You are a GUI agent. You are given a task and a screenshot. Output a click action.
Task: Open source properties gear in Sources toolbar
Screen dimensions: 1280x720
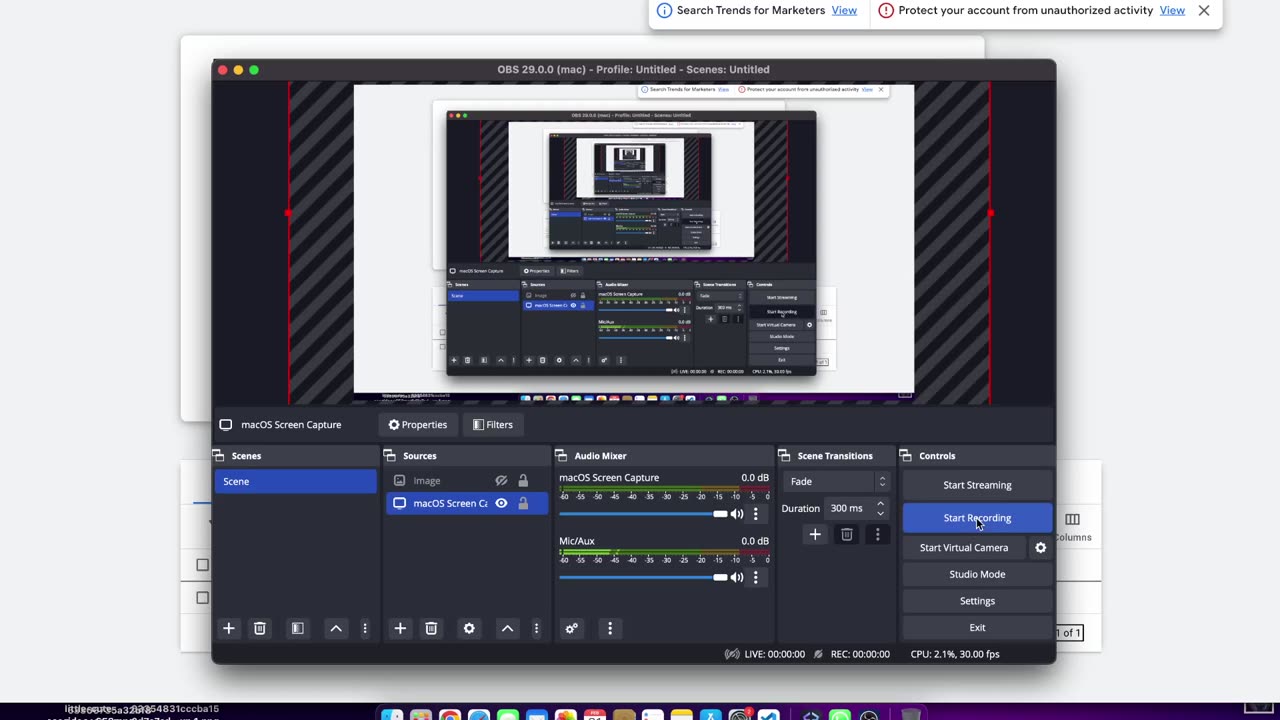coord(469,628)
